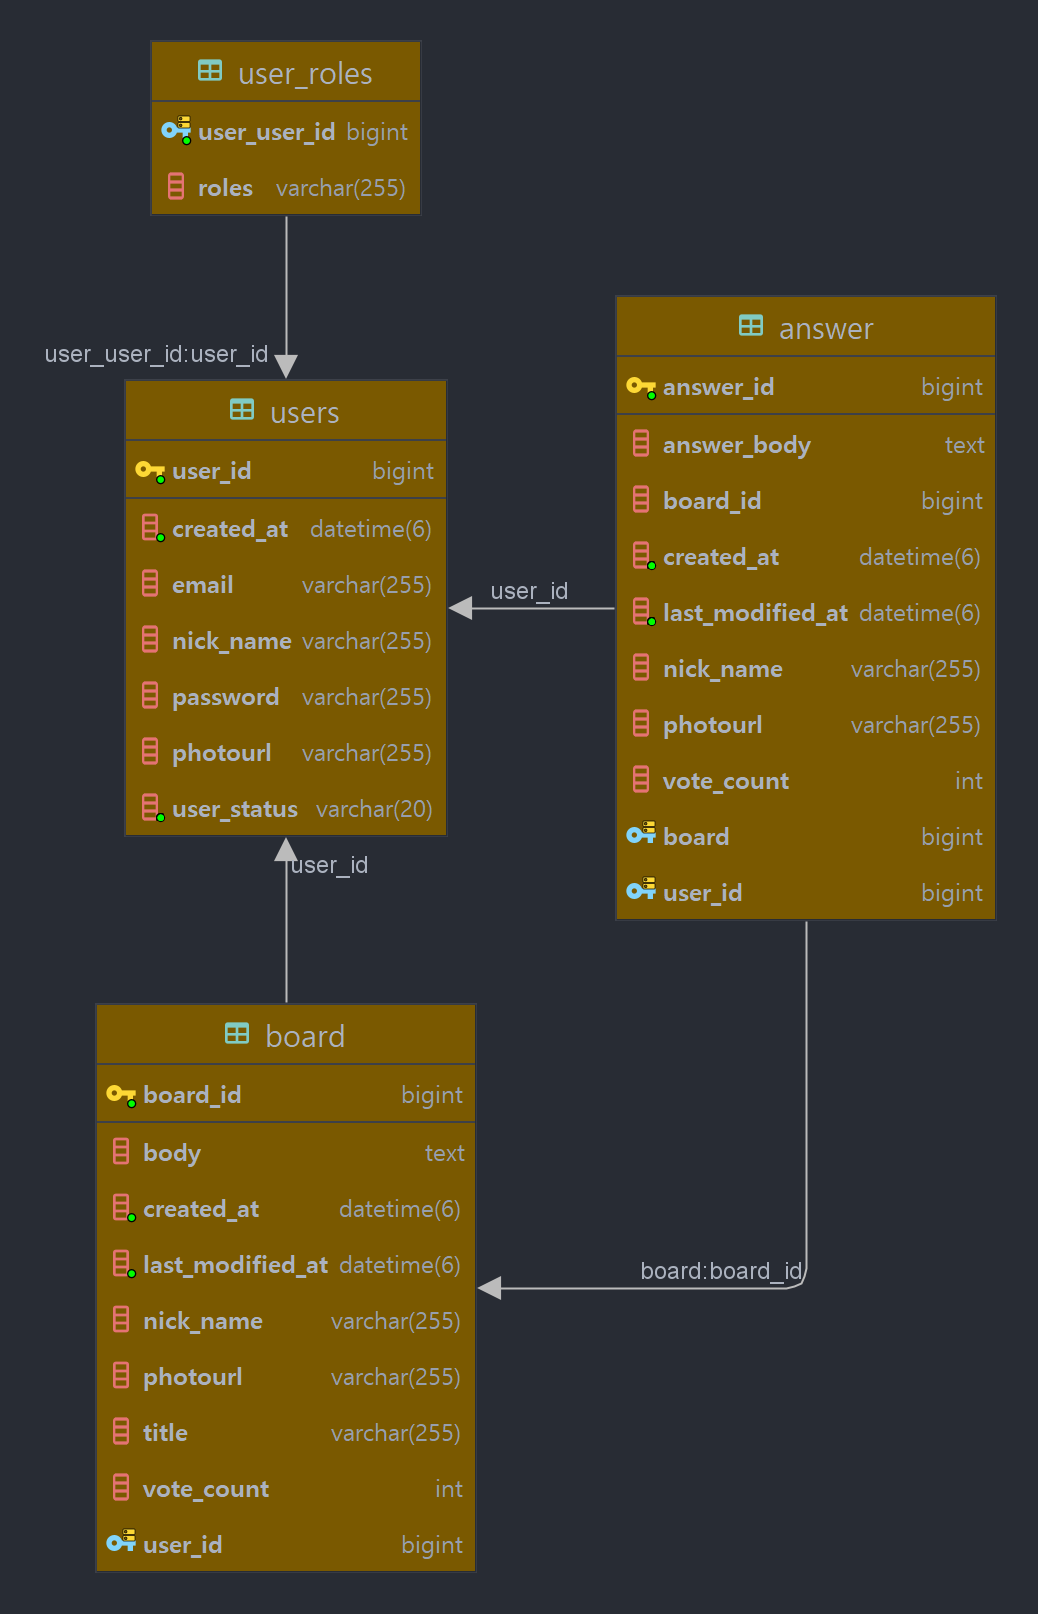Click the answer table icon
The height and width of the screenshot is (1614, 1038).
(x=751, y=325)
